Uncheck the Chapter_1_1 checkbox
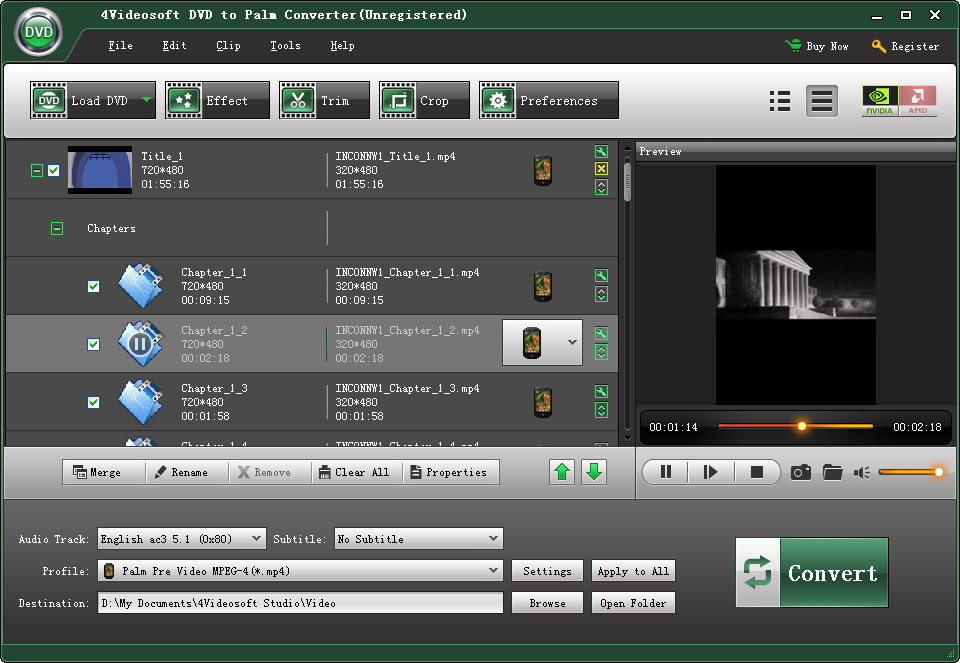Viewport: 960px width, 663px height. coord(93,287)
